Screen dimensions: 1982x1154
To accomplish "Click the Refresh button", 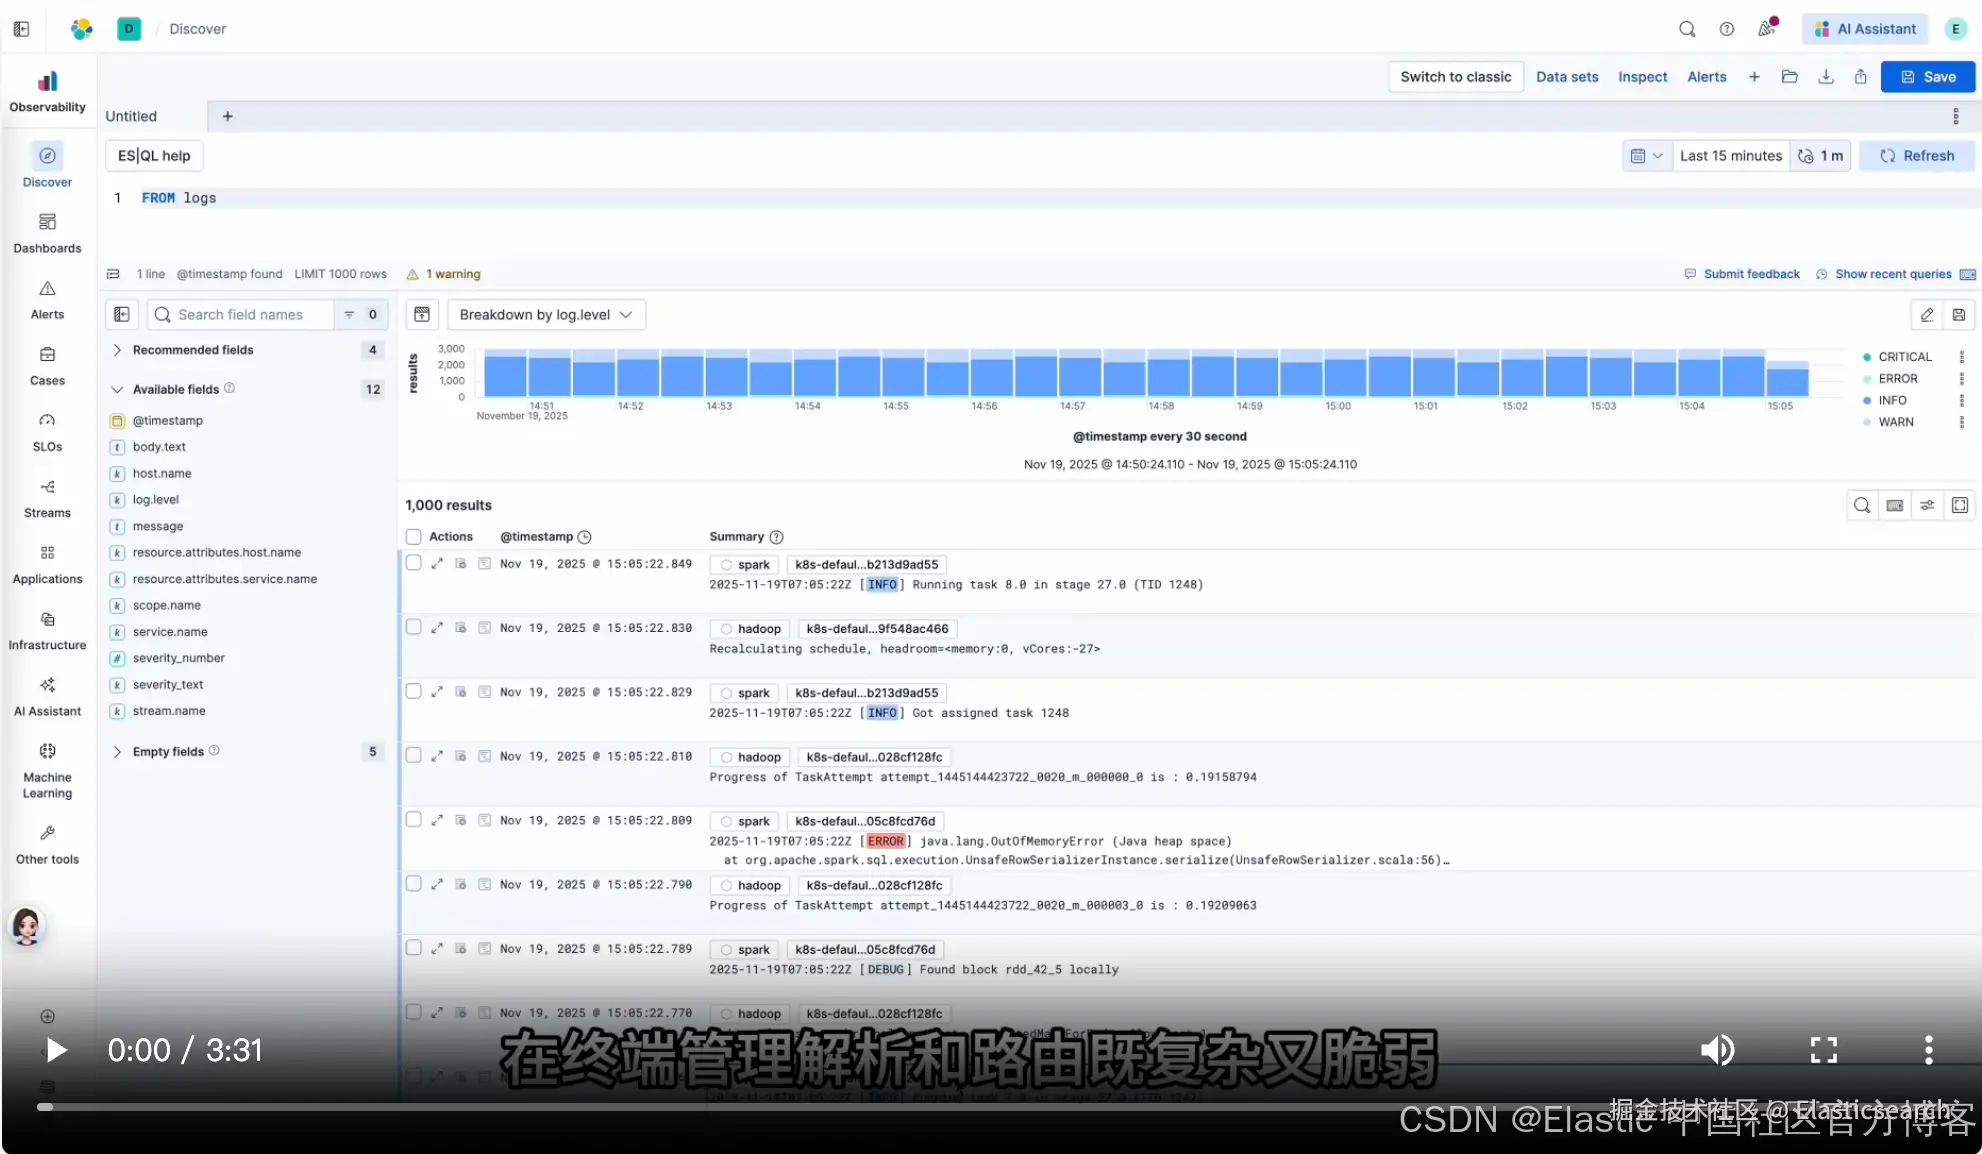I will (1917, 156).
